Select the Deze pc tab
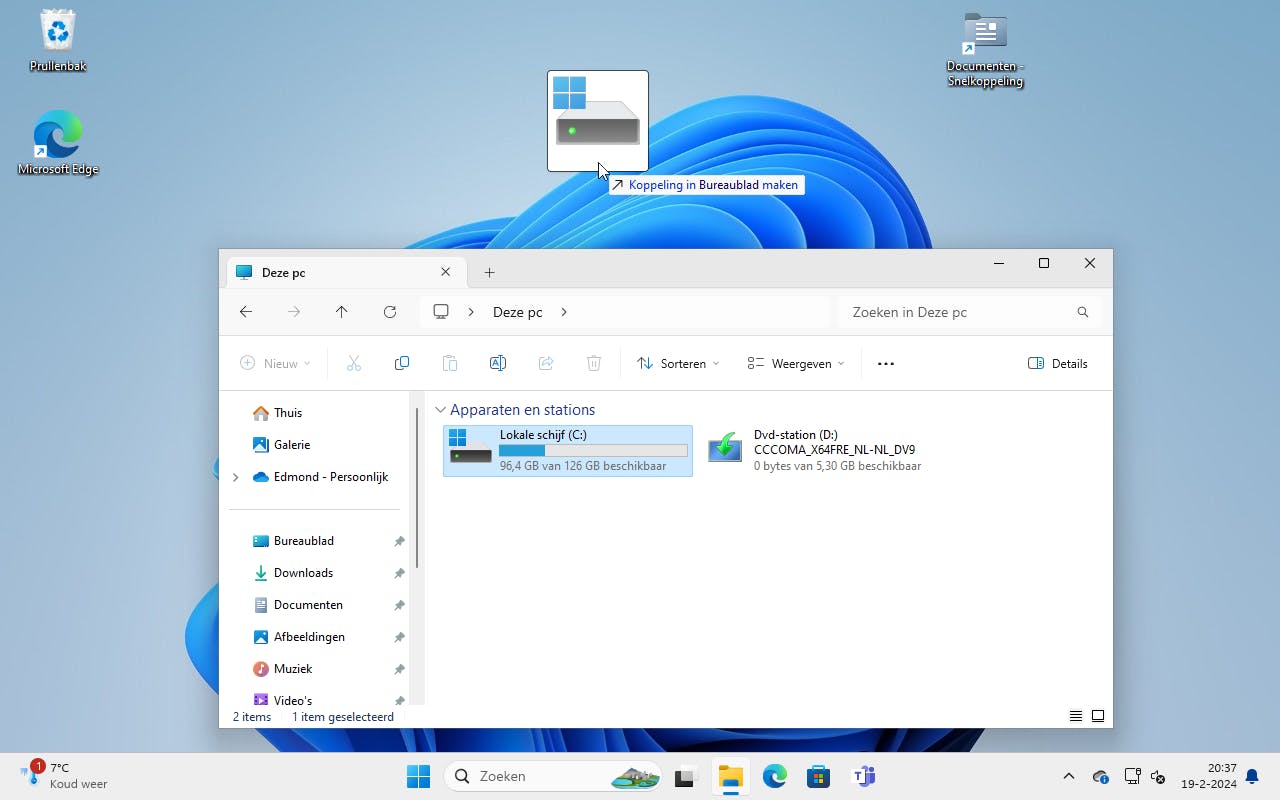 330,272
